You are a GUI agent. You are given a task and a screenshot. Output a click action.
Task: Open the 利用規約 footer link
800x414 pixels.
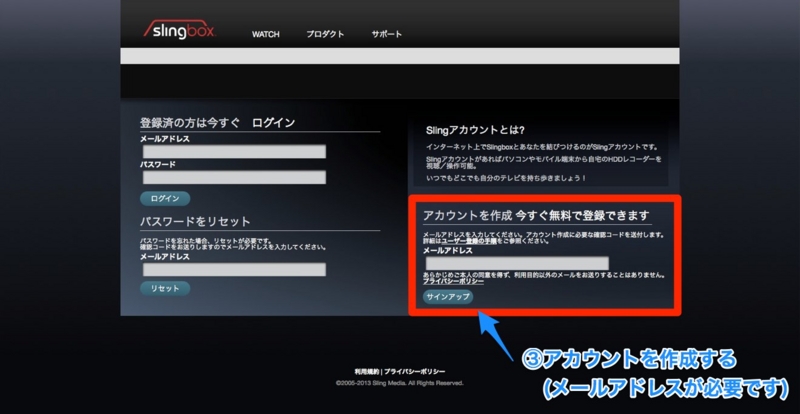pos(367,372)
